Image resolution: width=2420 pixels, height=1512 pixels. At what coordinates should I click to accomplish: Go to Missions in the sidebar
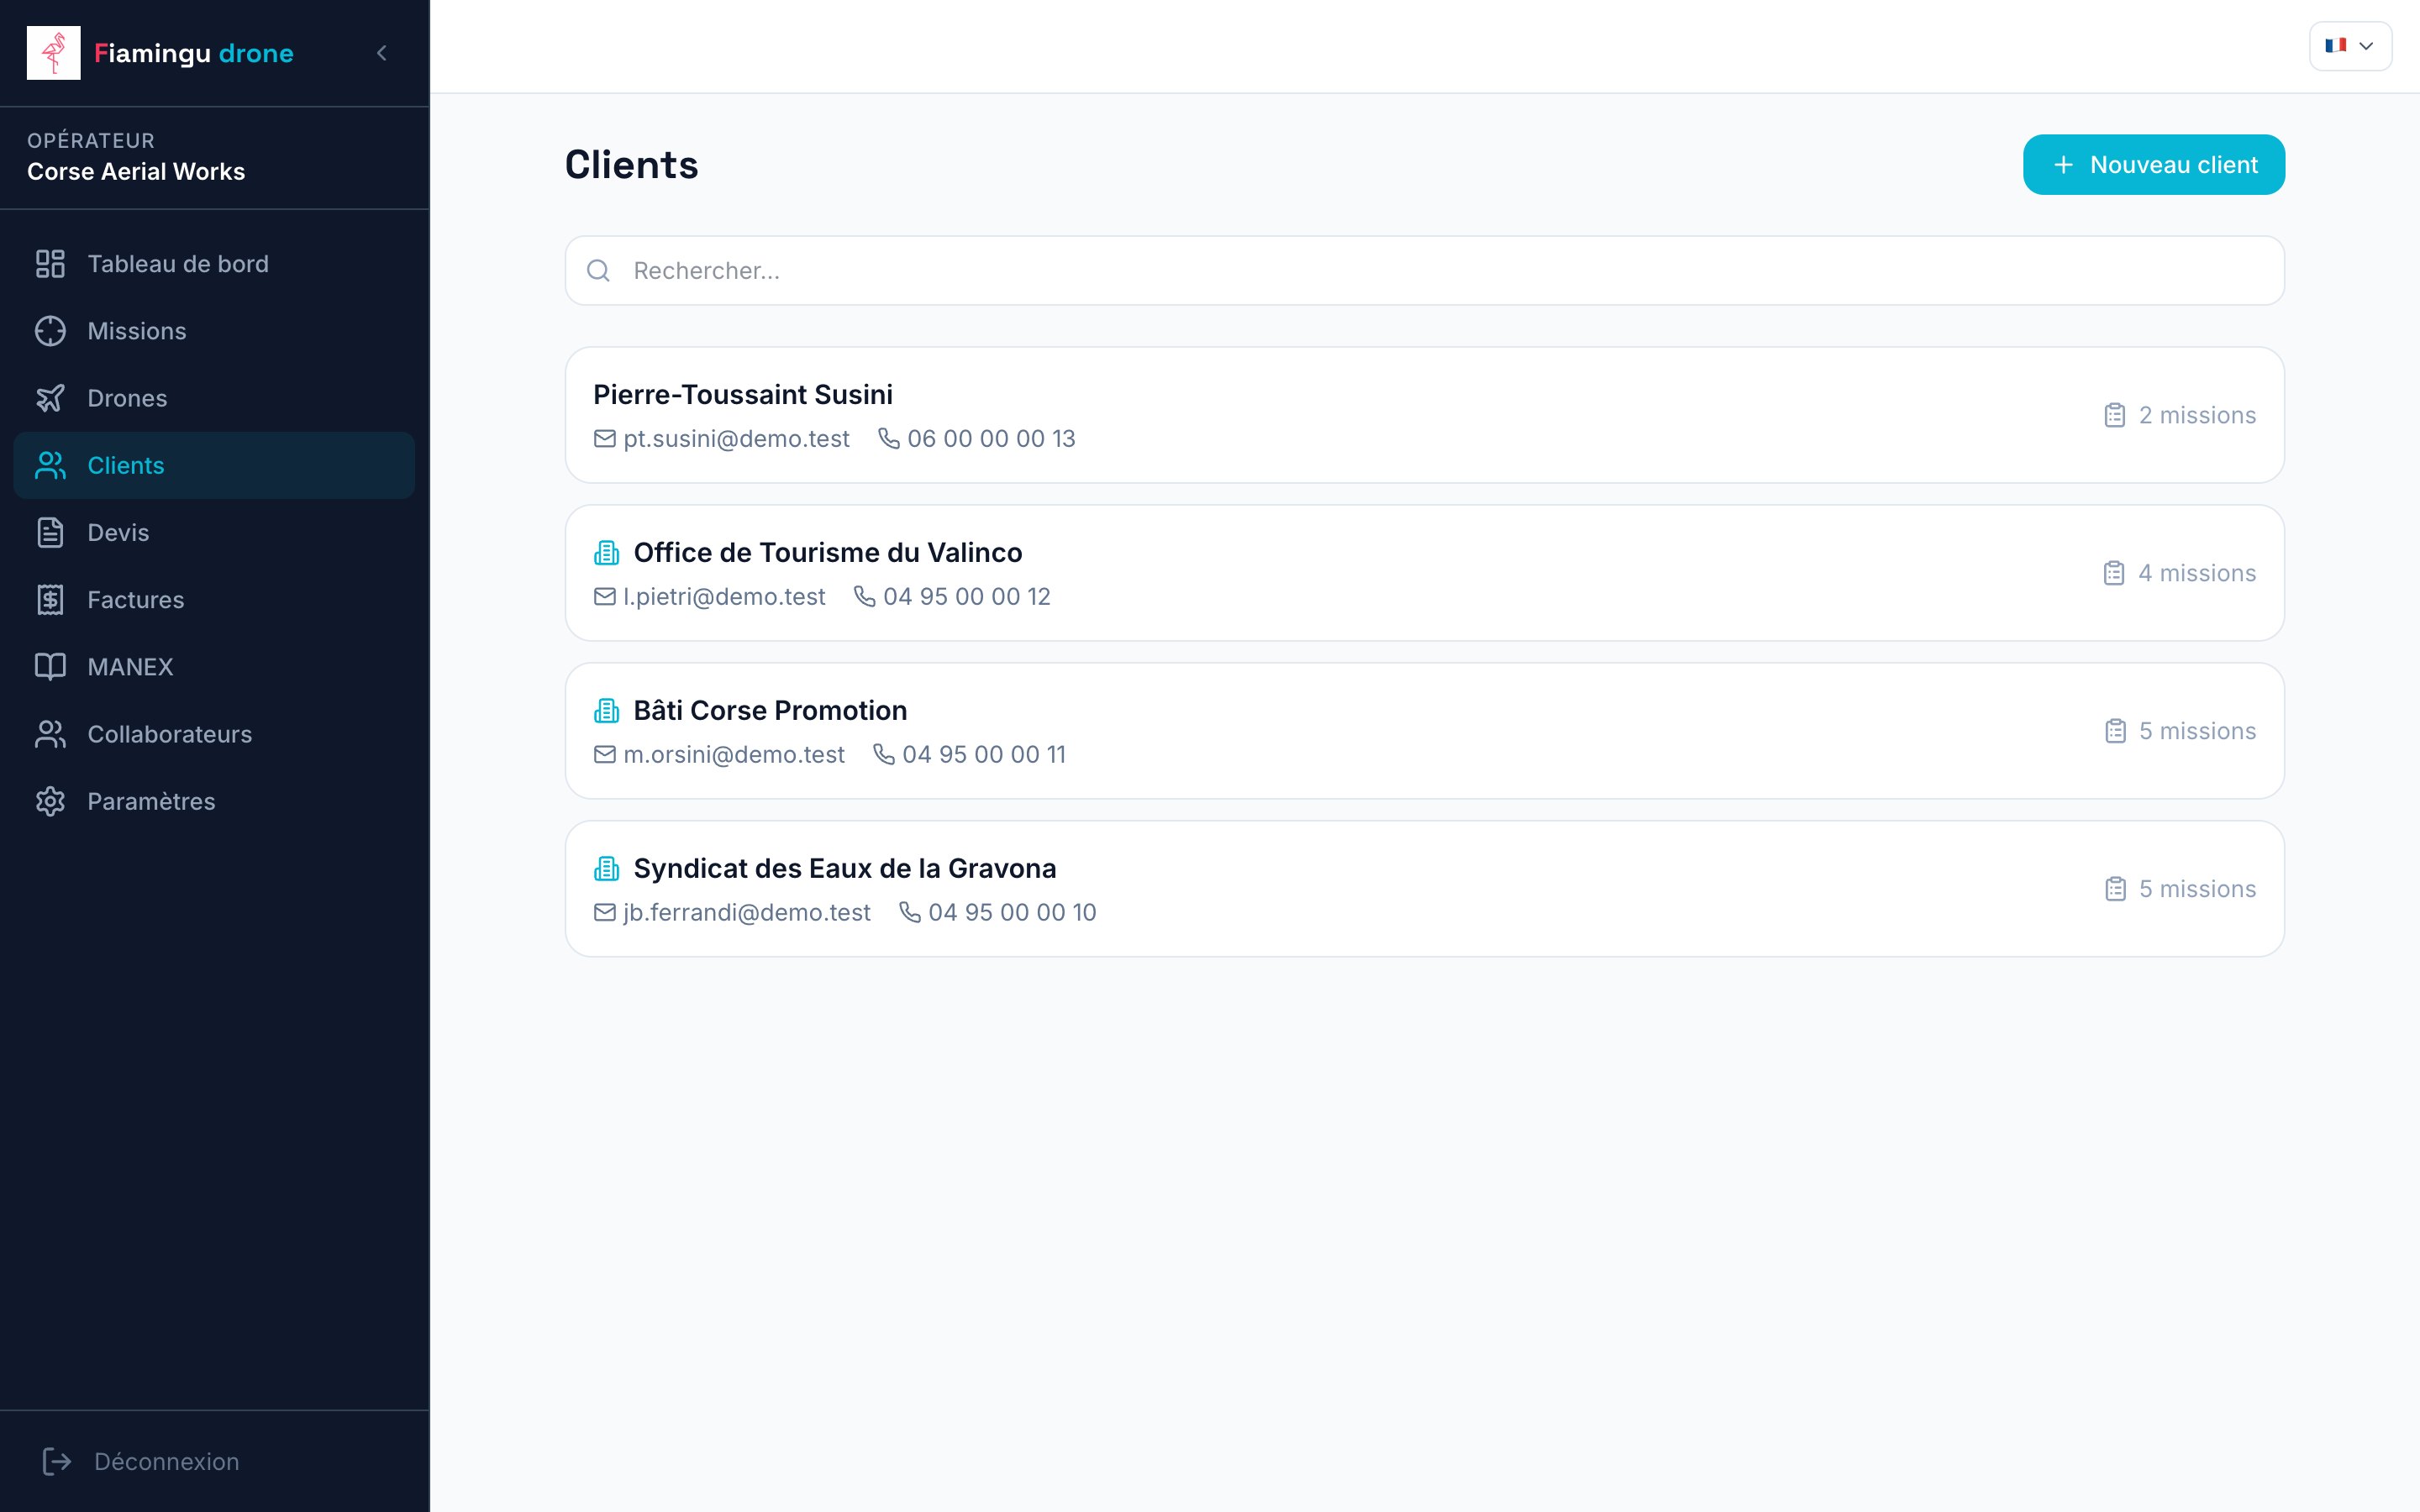click(214, 331)
